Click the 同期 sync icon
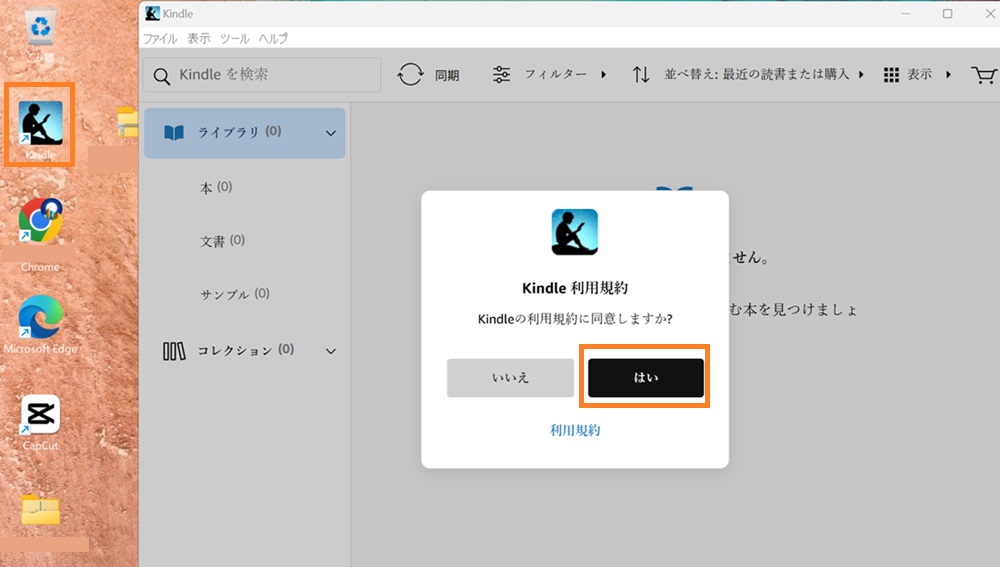This screenshot has height=567, width=1000. (410, 75)
